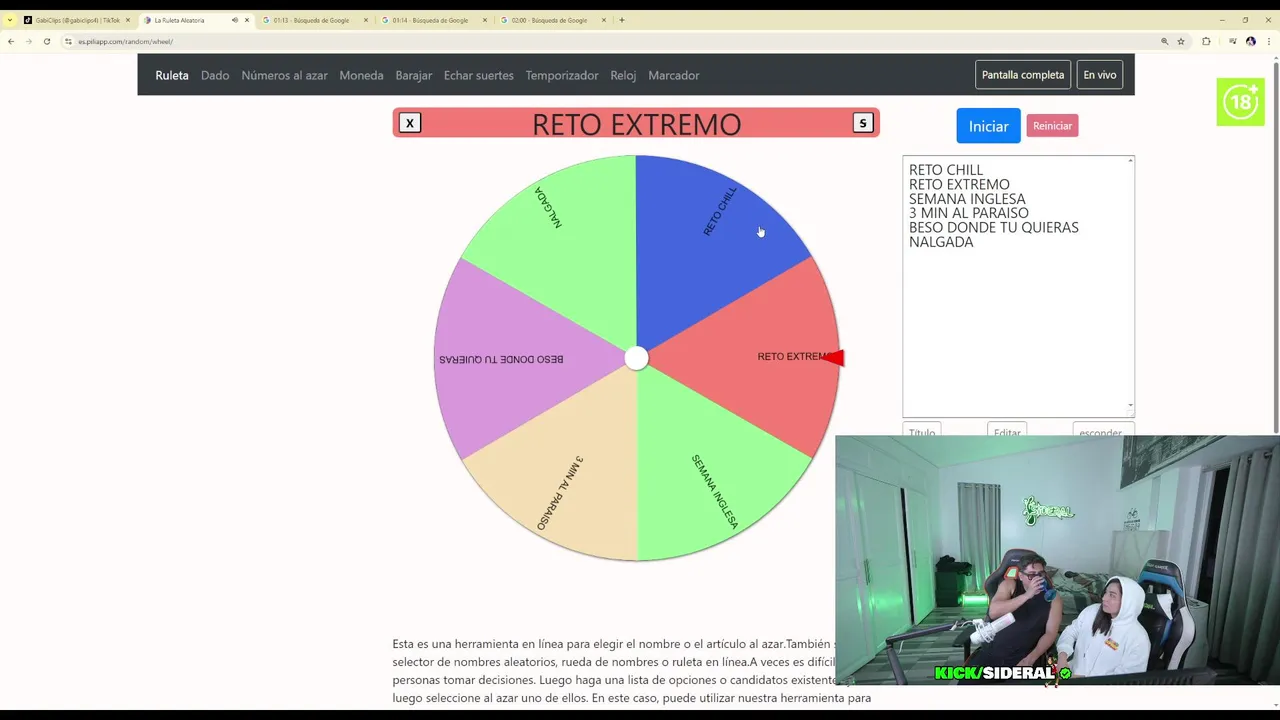
Task: Open the media control icon in toolbar
Action: 1232,41
